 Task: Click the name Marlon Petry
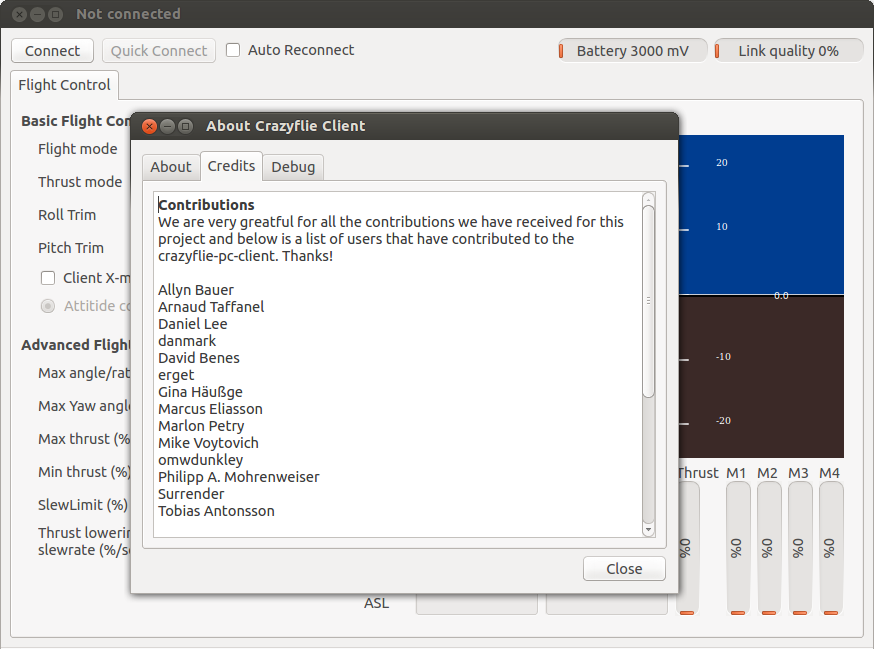point(201,426)
